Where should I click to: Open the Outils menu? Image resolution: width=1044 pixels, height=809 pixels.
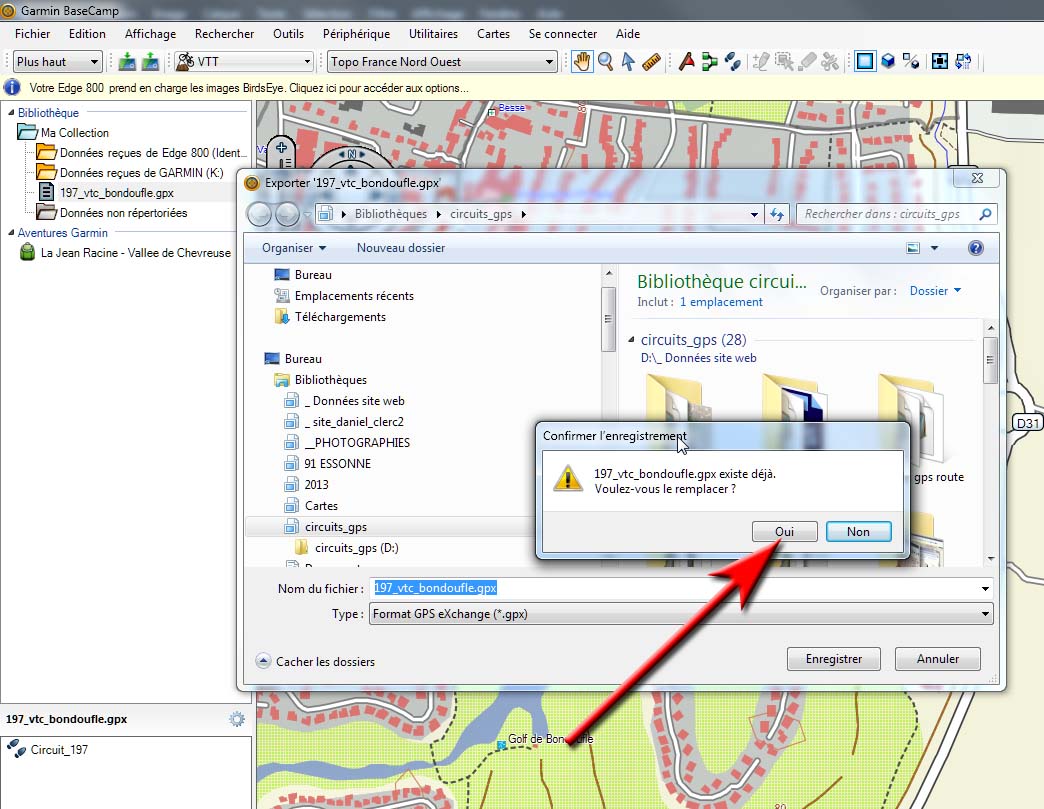[288, 34]
